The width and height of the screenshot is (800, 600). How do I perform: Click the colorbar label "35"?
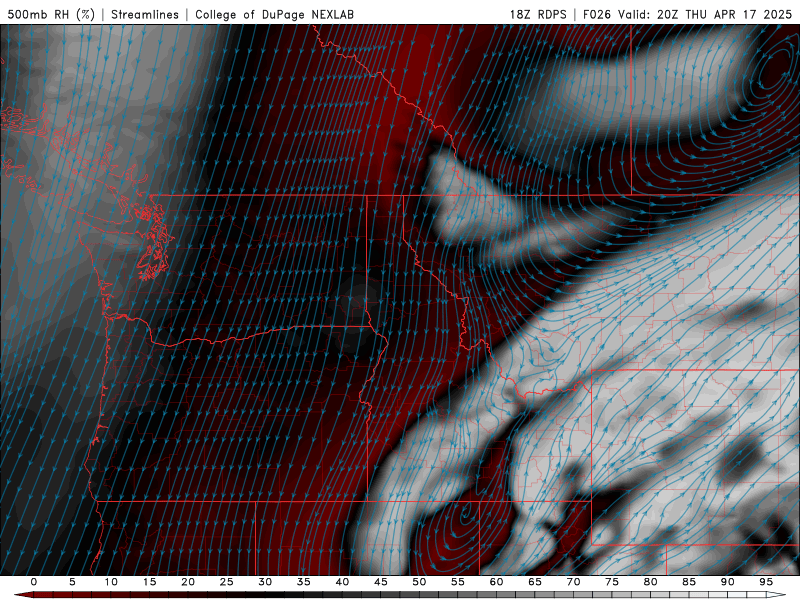coord(304,582)
